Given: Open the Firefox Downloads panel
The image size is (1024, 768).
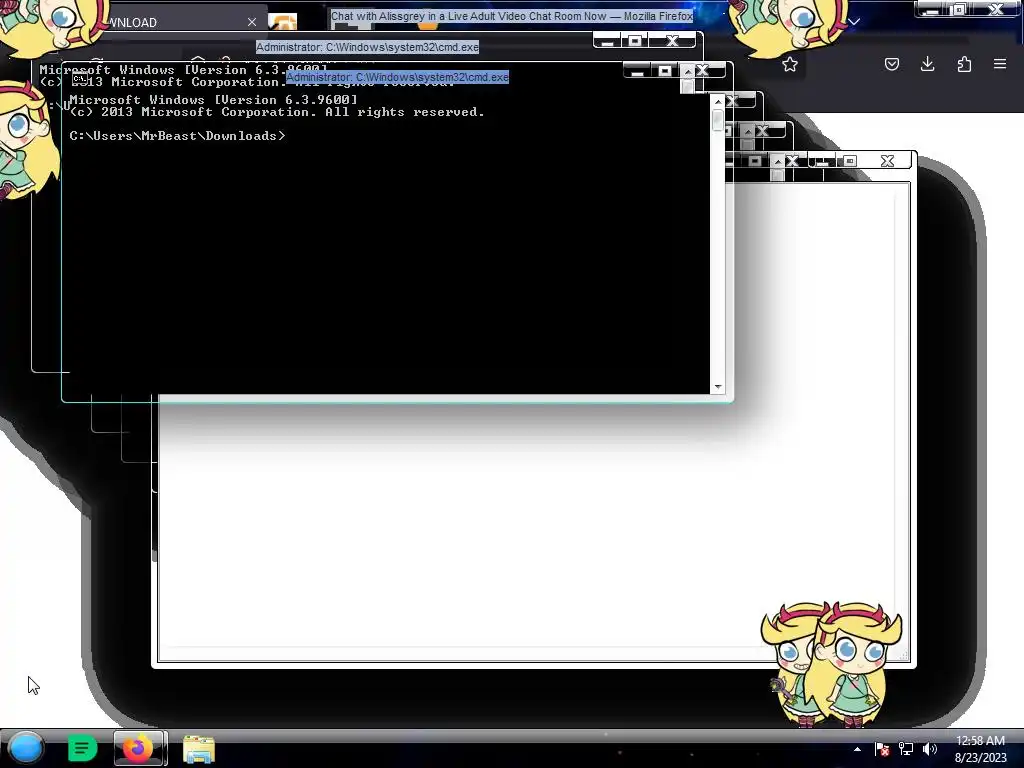Looking at the screenshot, I should click(x=927, y=64).
